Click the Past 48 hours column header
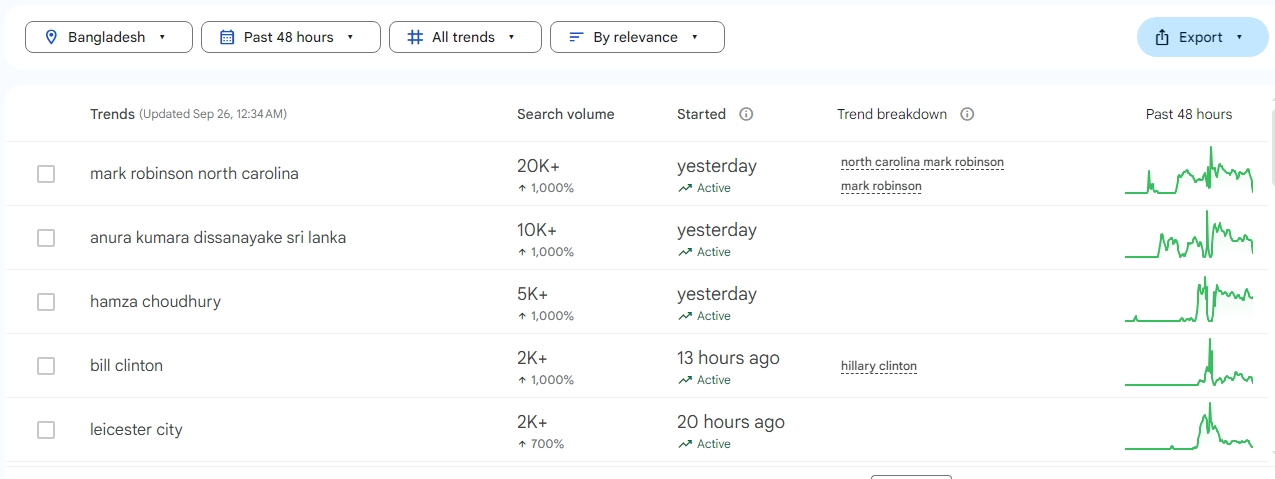Screen dimensions: 1275x479 pyautogui.click(x=1189, y=114)
